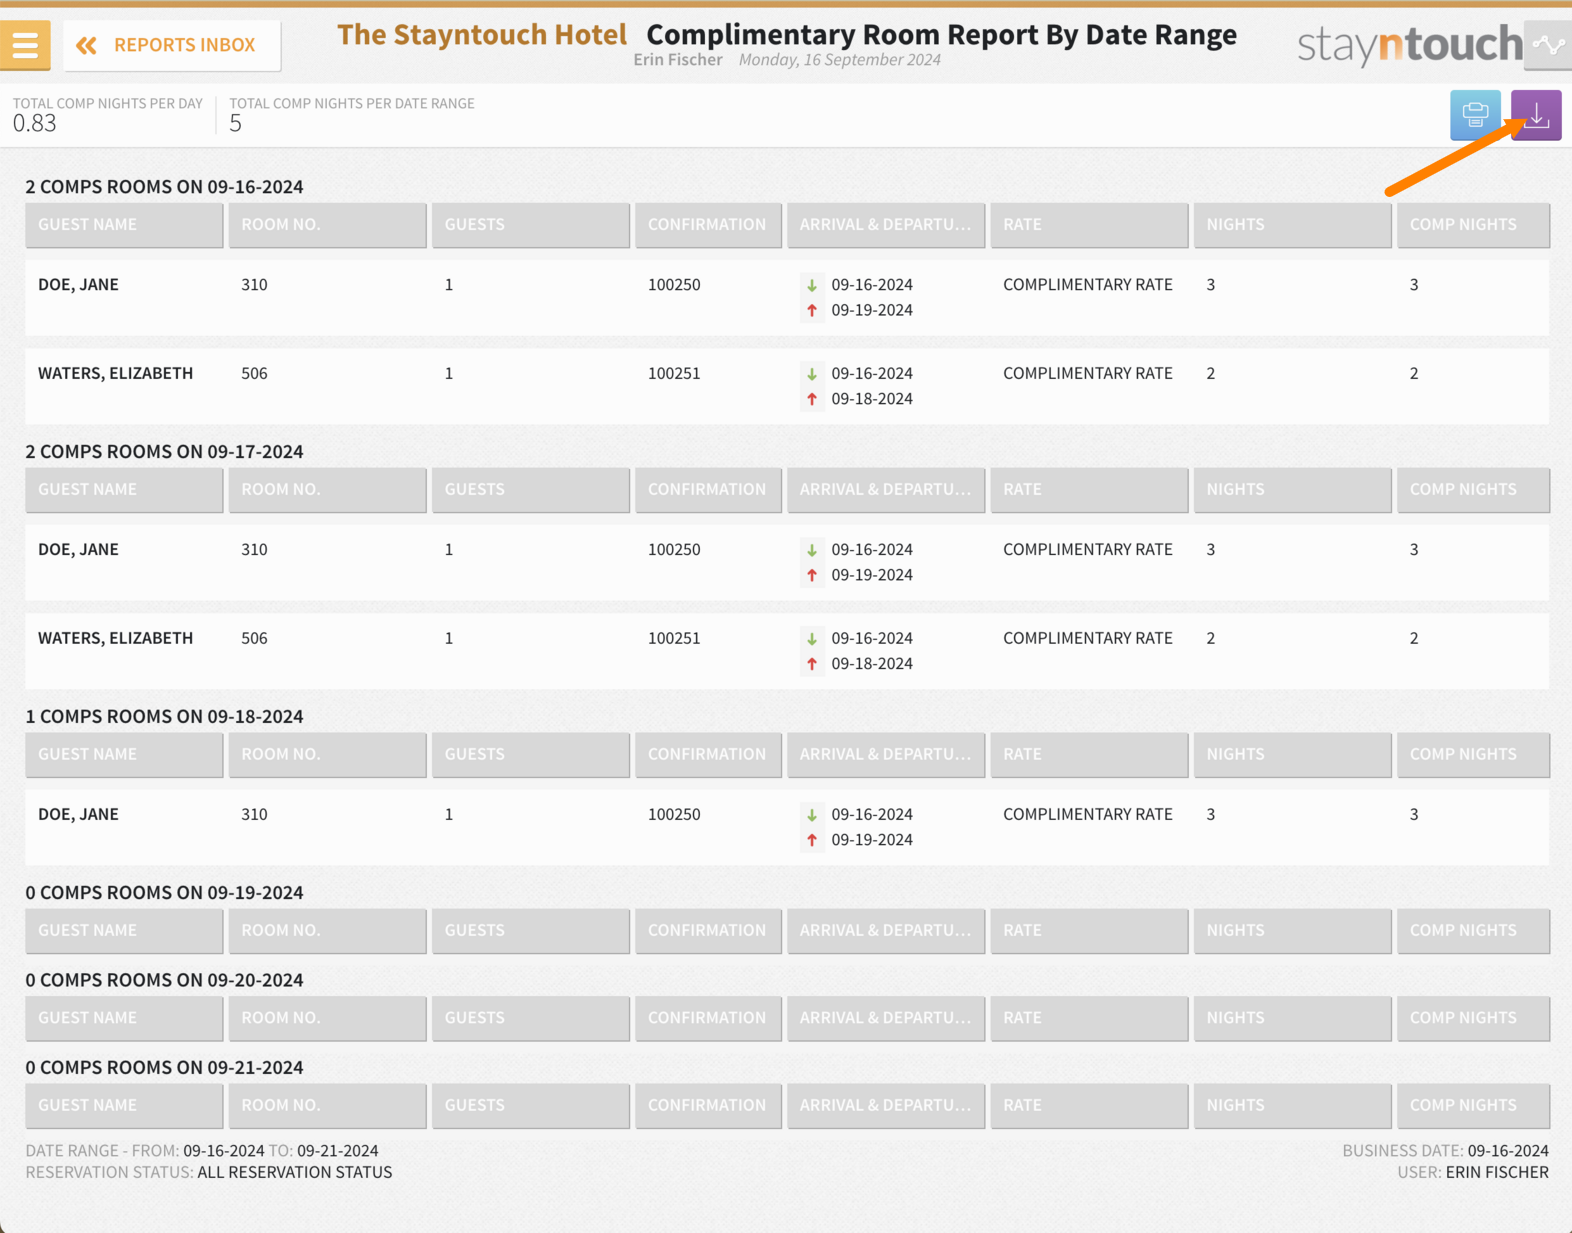Image resolution: width=1572 pixels, height=1233 pixels.
Task: Click the Stayntouch logo
Action: (1409, 45)
